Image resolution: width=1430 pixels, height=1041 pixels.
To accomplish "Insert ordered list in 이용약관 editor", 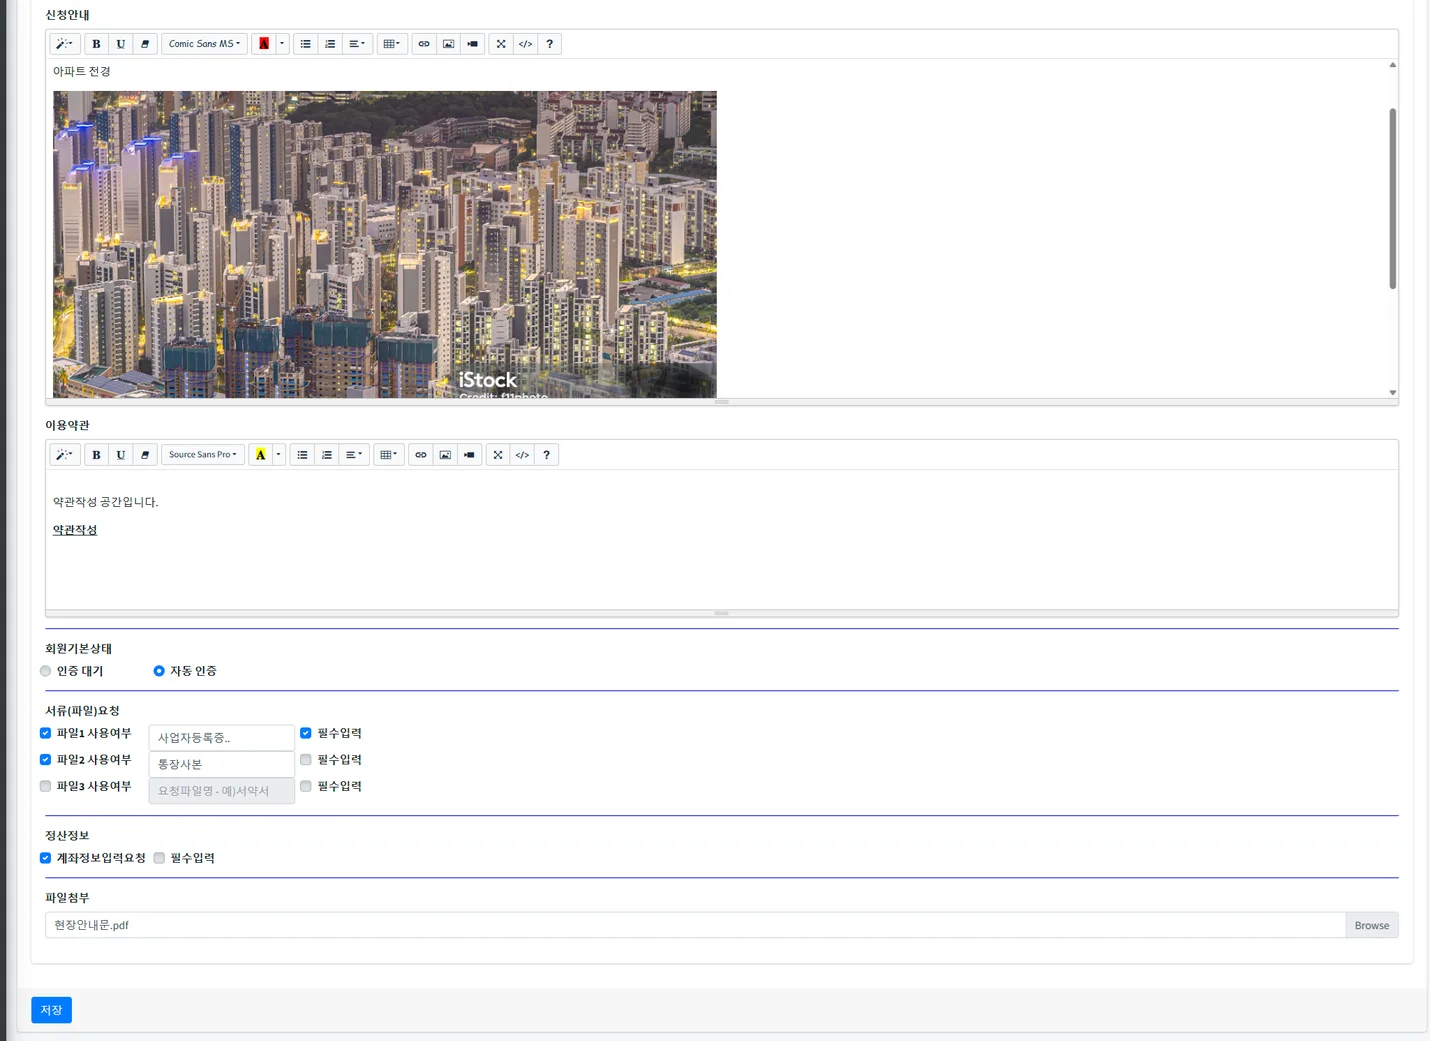I will [x=327, y=455].
